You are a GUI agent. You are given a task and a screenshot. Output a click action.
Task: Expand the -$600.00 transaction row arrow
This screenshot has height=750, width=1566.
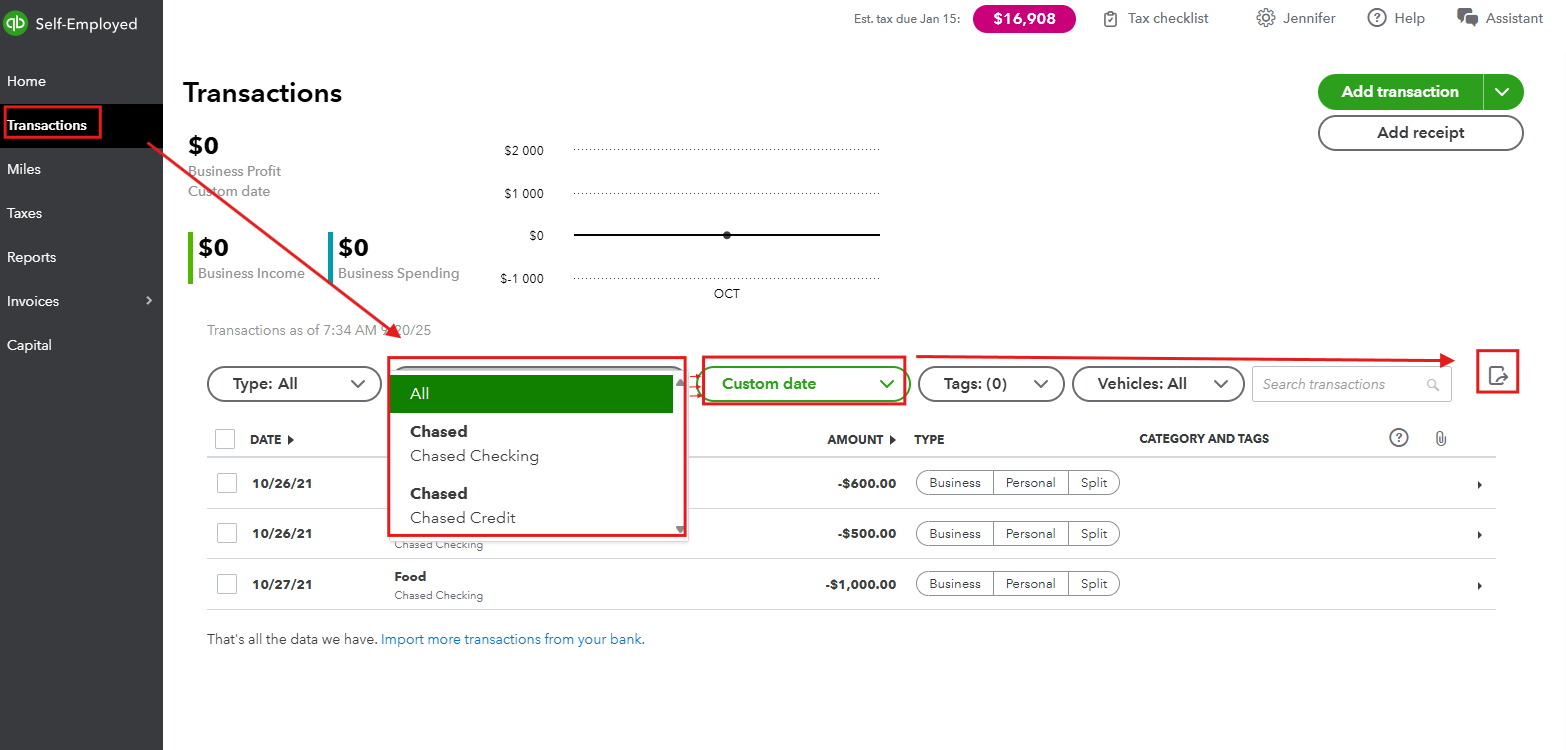pyautogui.click(x=1479, y=485)
